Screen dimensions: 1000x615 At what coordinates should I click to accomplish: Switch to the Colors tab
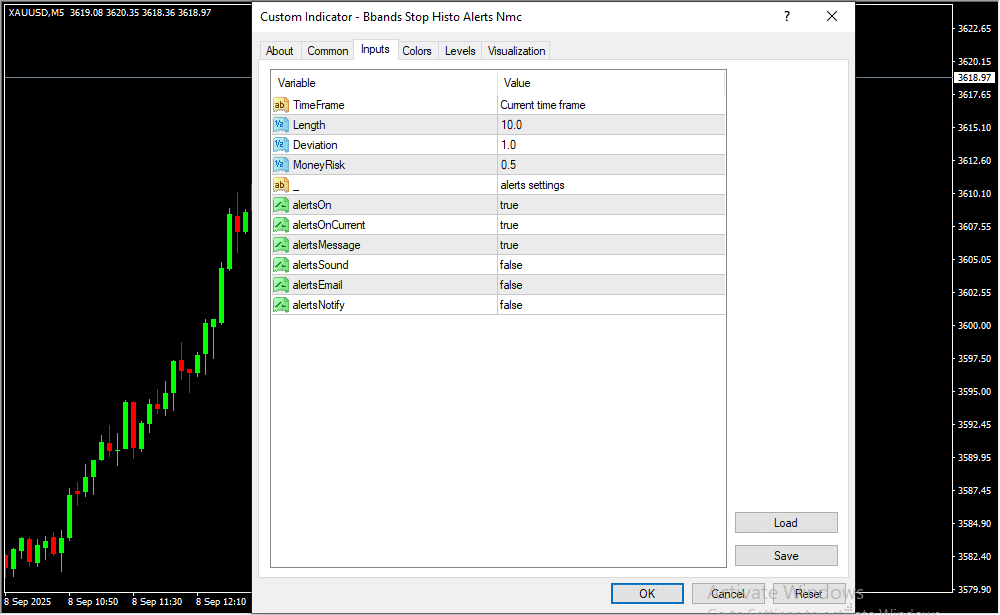(x=417, y=51)
